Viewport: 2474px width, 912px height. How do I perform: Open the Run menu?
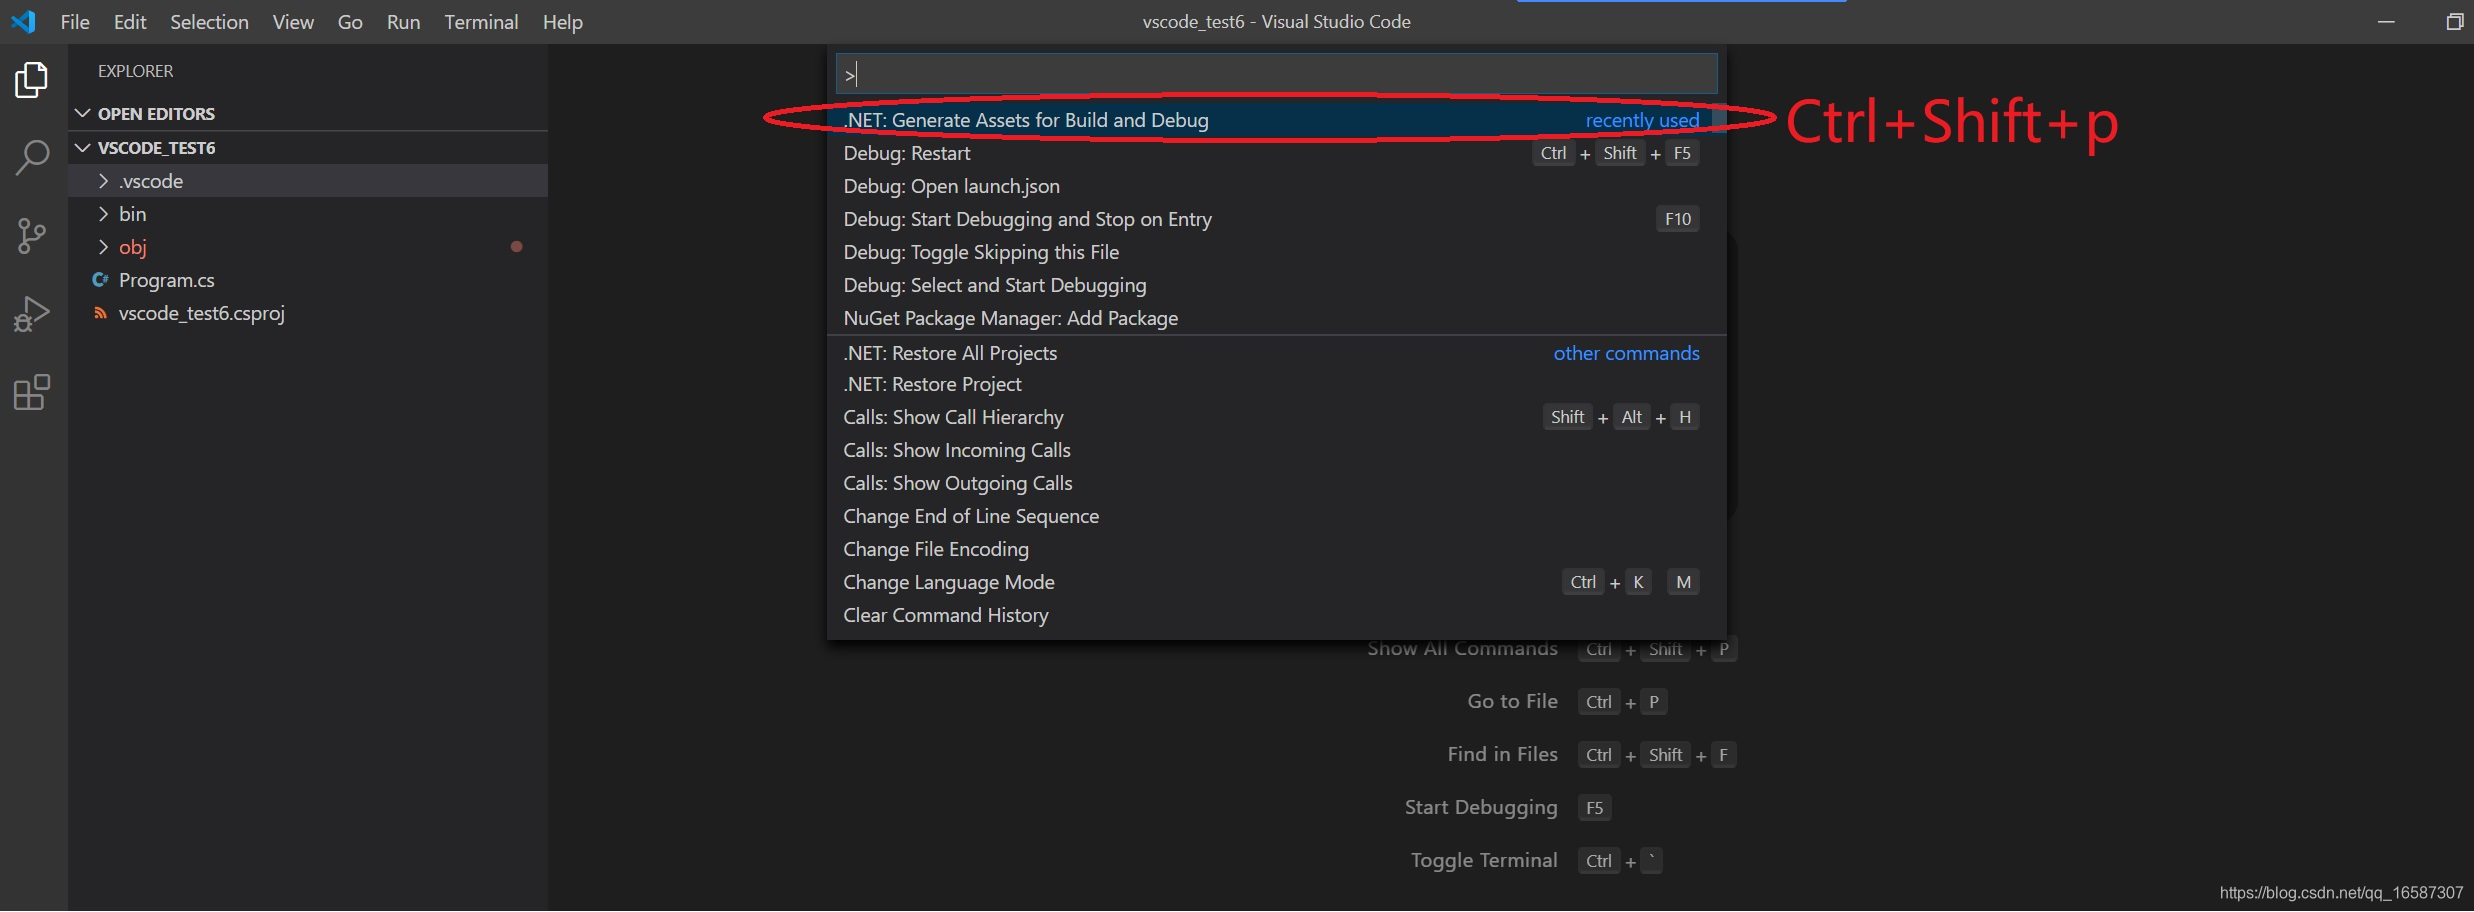(x=403, y=22)
